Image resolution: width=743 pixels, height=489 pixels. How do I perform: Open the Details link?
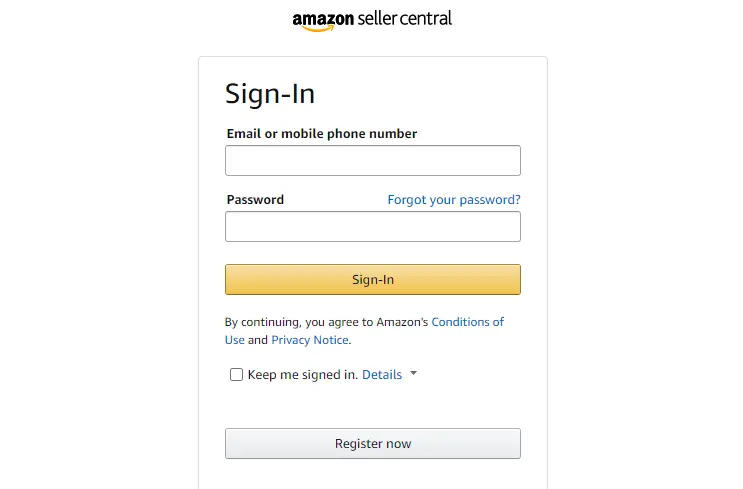coord(382,375)
